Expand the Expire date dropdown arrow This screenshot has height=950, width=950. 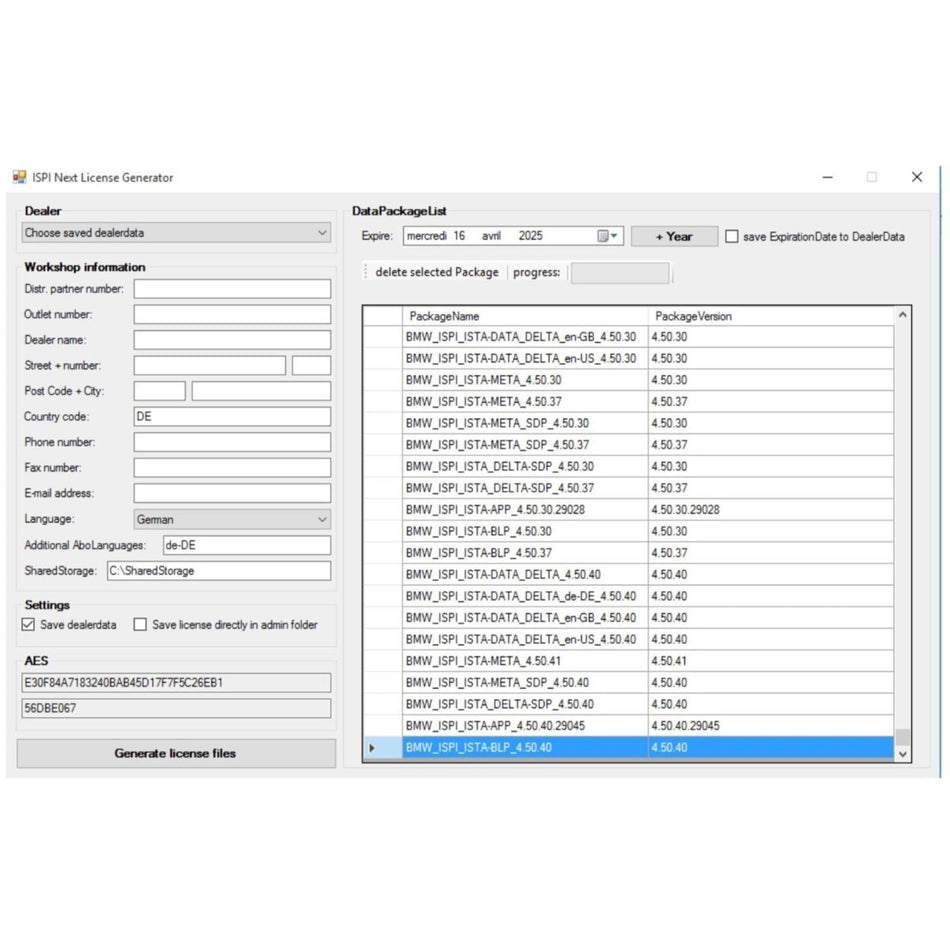(x=613, y=236)
